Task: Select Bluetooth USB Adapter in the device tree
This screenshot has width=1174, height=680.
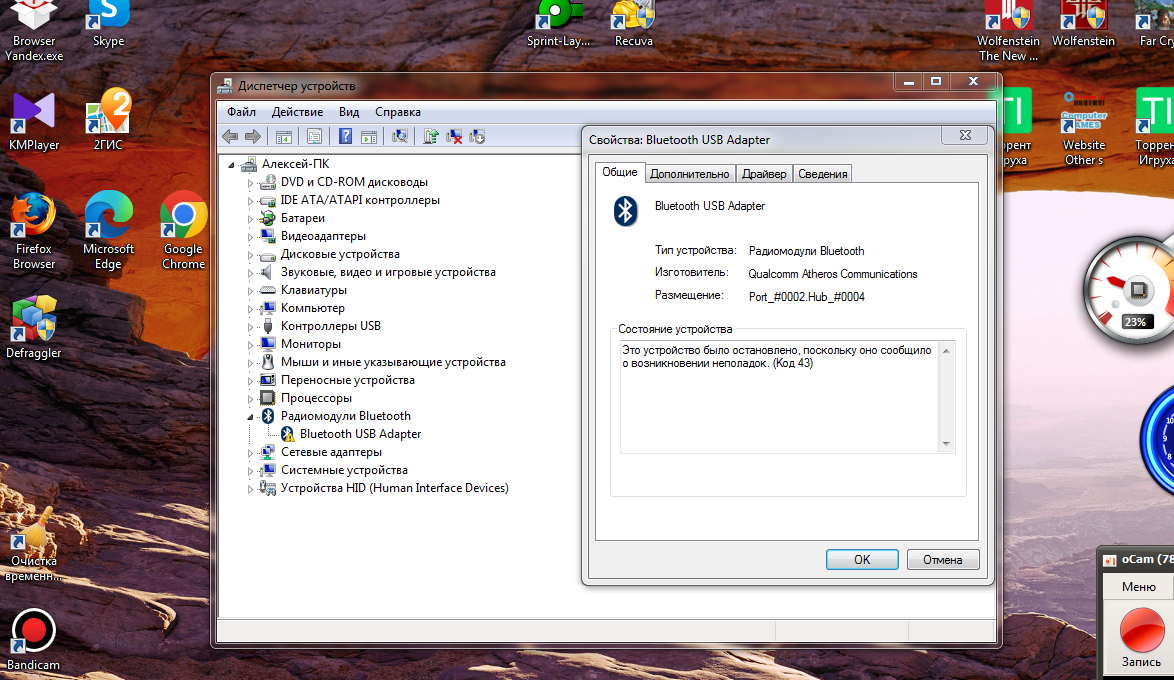Action: pos(360,434)
